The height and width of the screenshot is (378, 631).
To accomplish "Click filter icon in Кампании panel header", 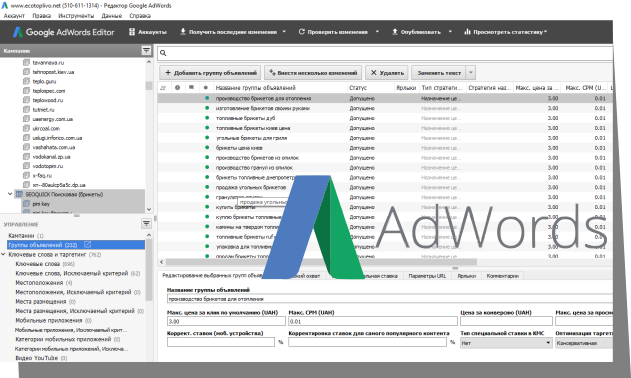I will click(146, 51).
